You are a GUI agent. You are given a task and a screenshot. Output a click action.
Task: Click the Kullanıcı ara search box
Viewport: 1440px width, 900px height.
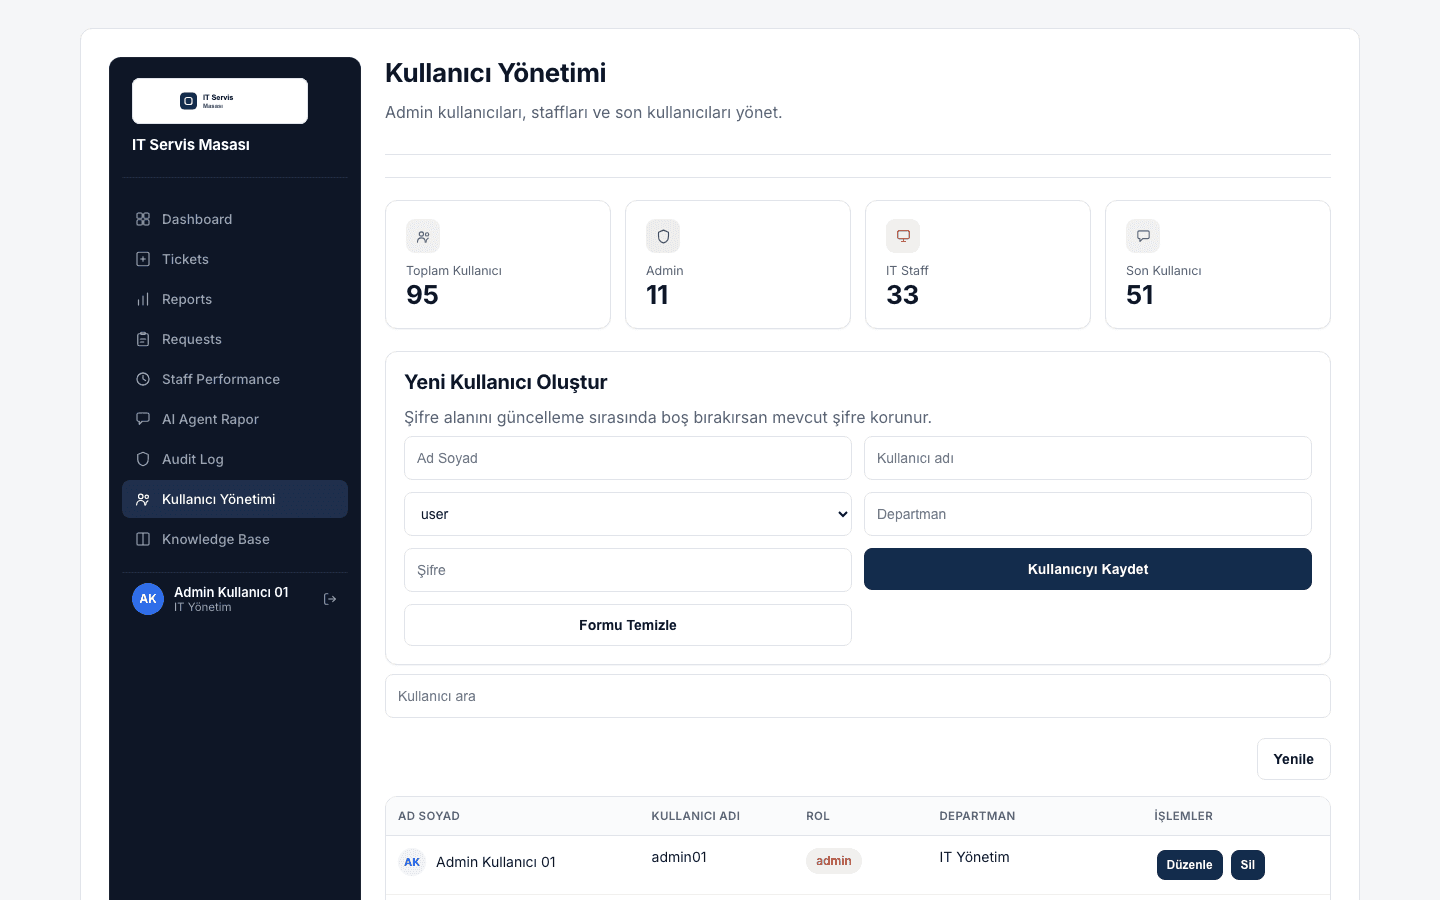pyautogui.click(x=858, y=696)
